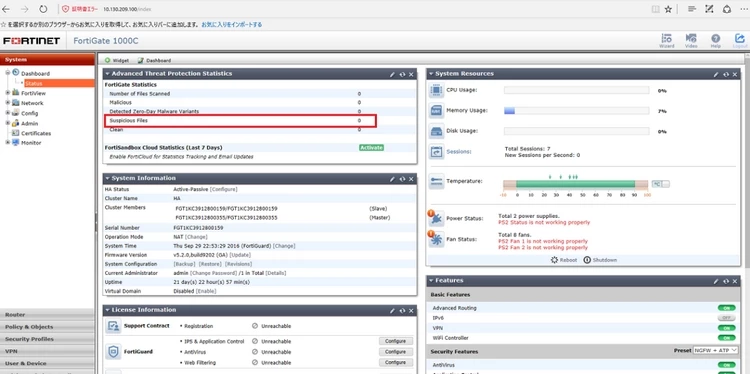The width and height of the screenshot is (750, 374).
Task: Open the Router menu section
Action: click(x=47, y=315)
